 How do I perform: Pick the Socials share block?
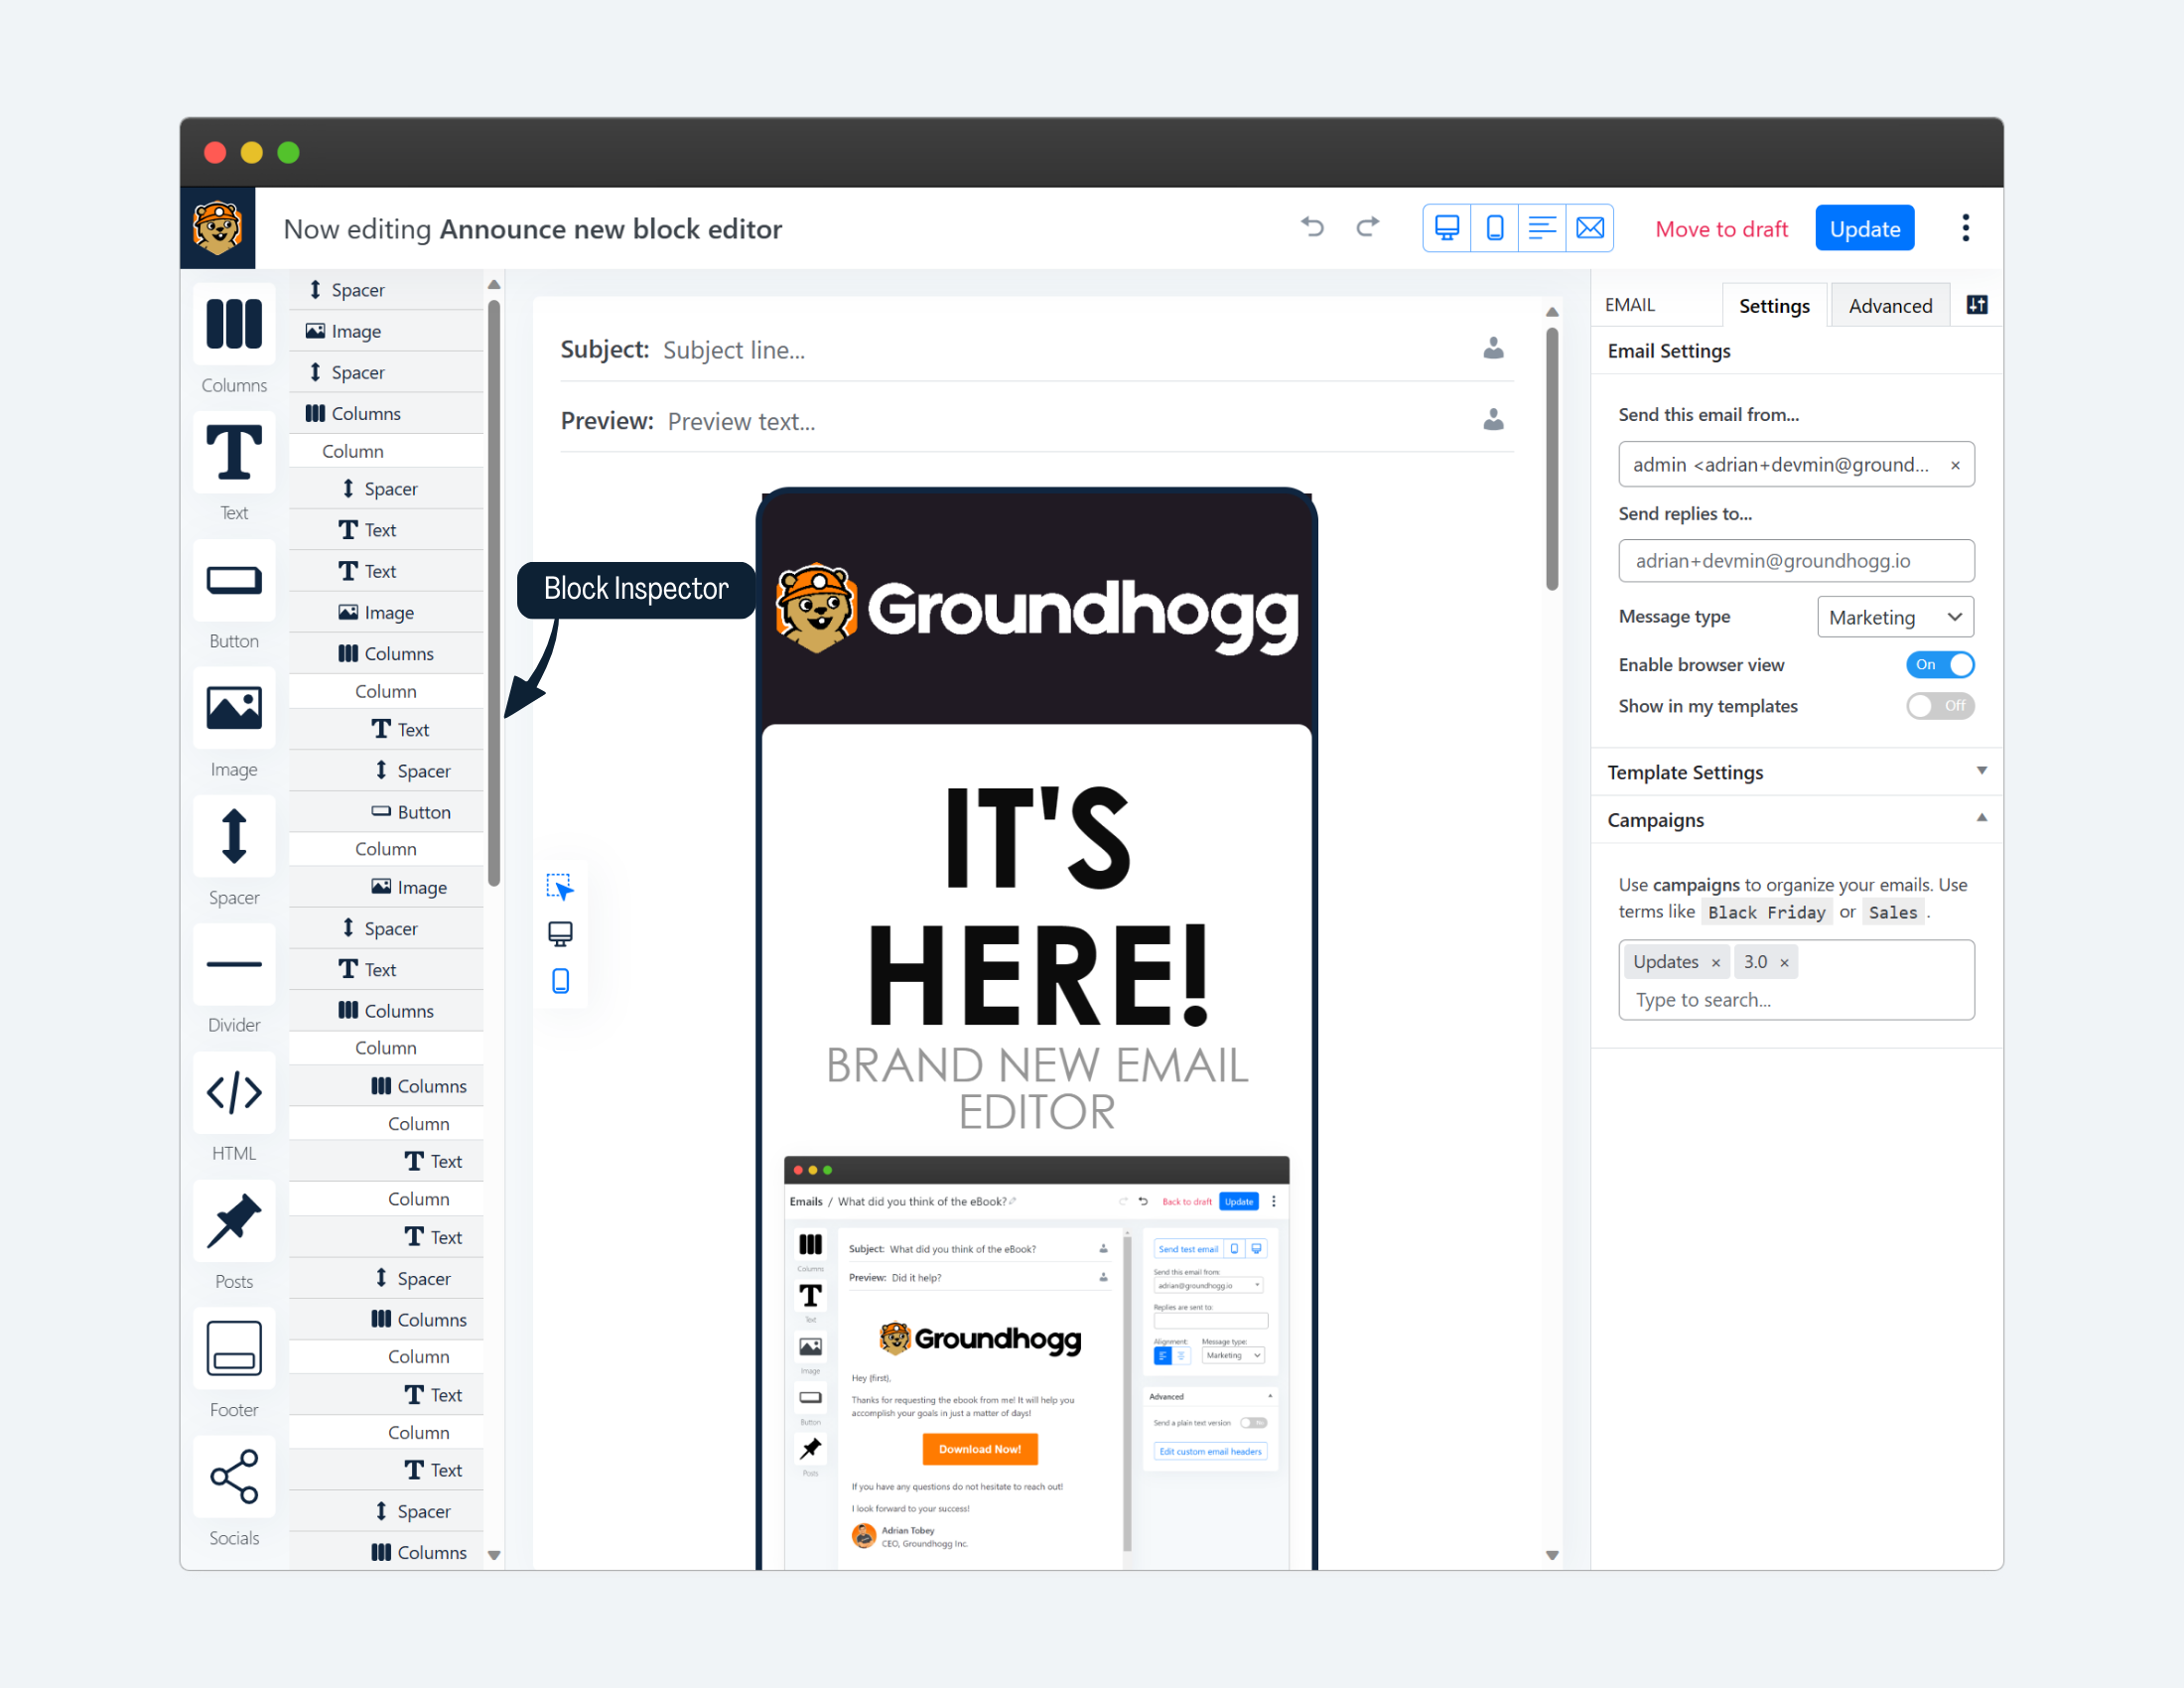tap(234, 1476)
